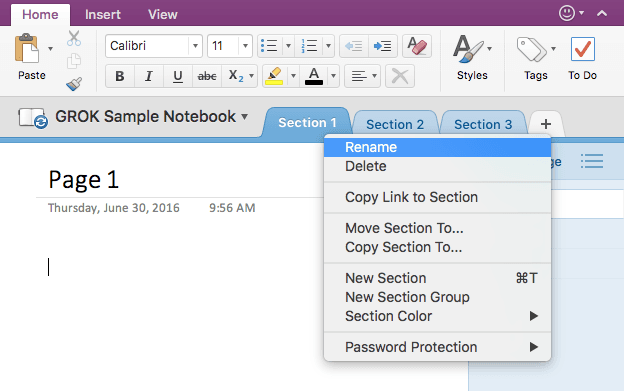
Task: Apply yellow text highlight color
Action: click(274, 76)
